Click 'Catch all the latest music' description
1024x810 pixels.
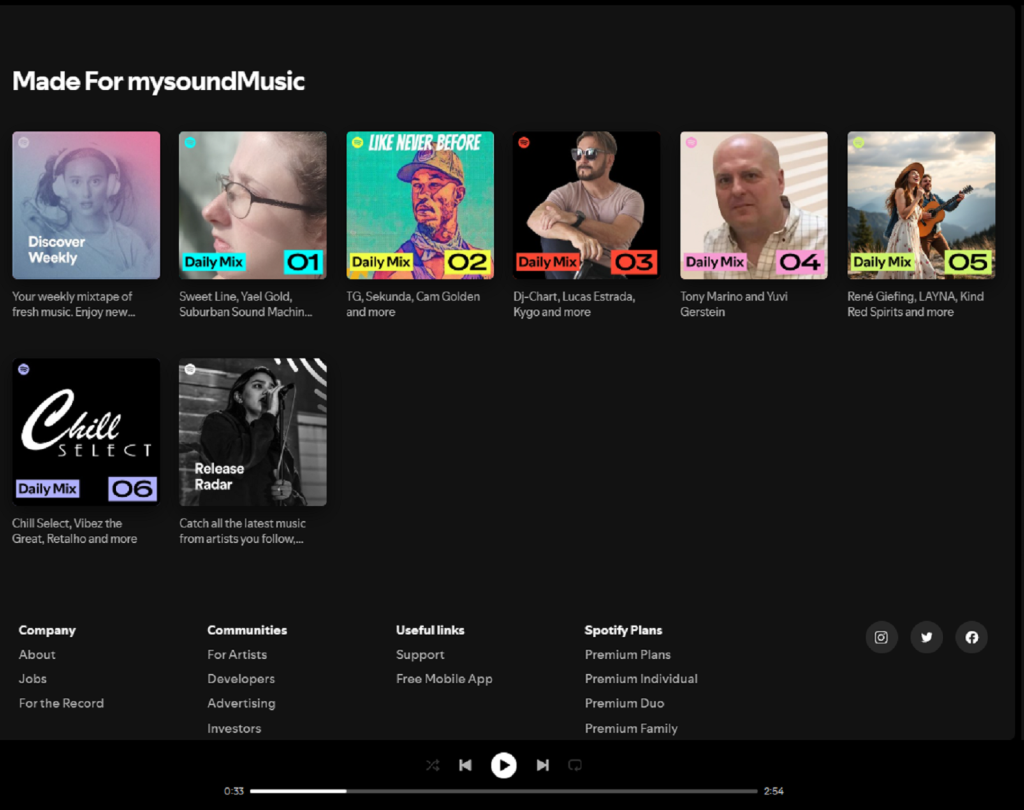coord(242,531)
